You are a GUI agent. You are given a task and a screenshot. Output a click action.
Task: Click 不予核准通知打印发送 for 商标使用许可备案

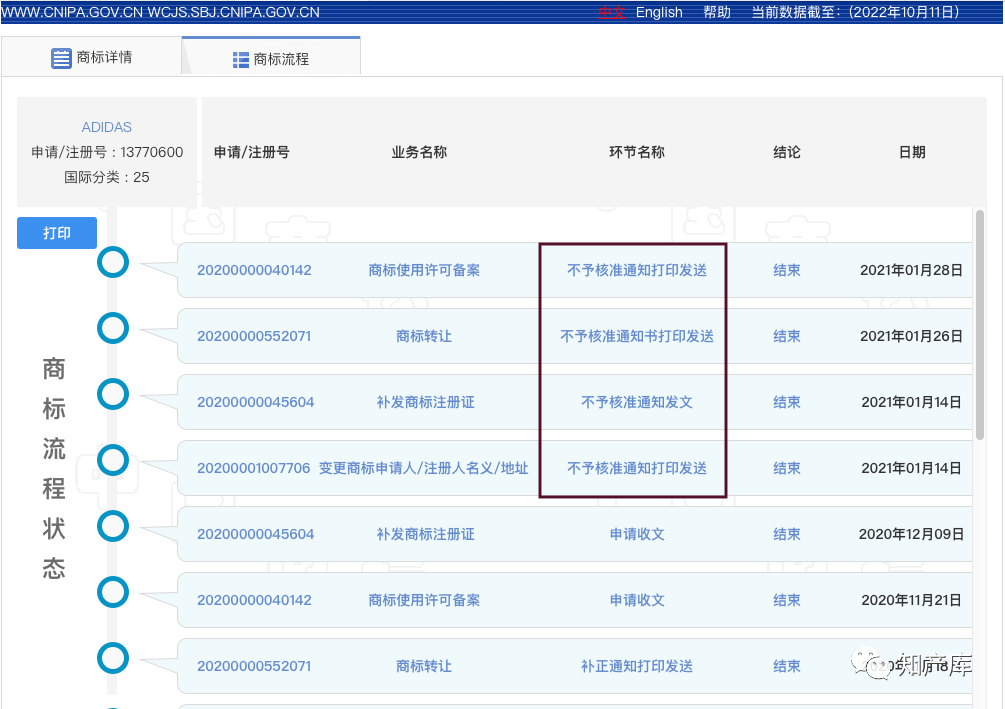tap(637, 270)
